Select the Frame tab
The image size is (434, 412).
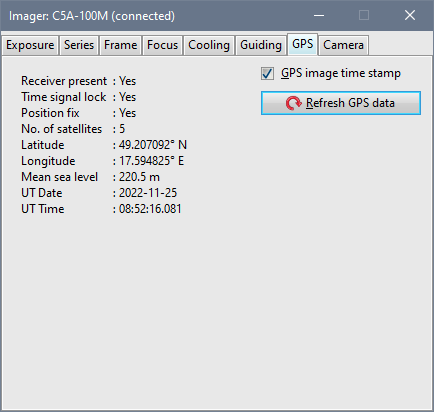click(x=120, y=45)
